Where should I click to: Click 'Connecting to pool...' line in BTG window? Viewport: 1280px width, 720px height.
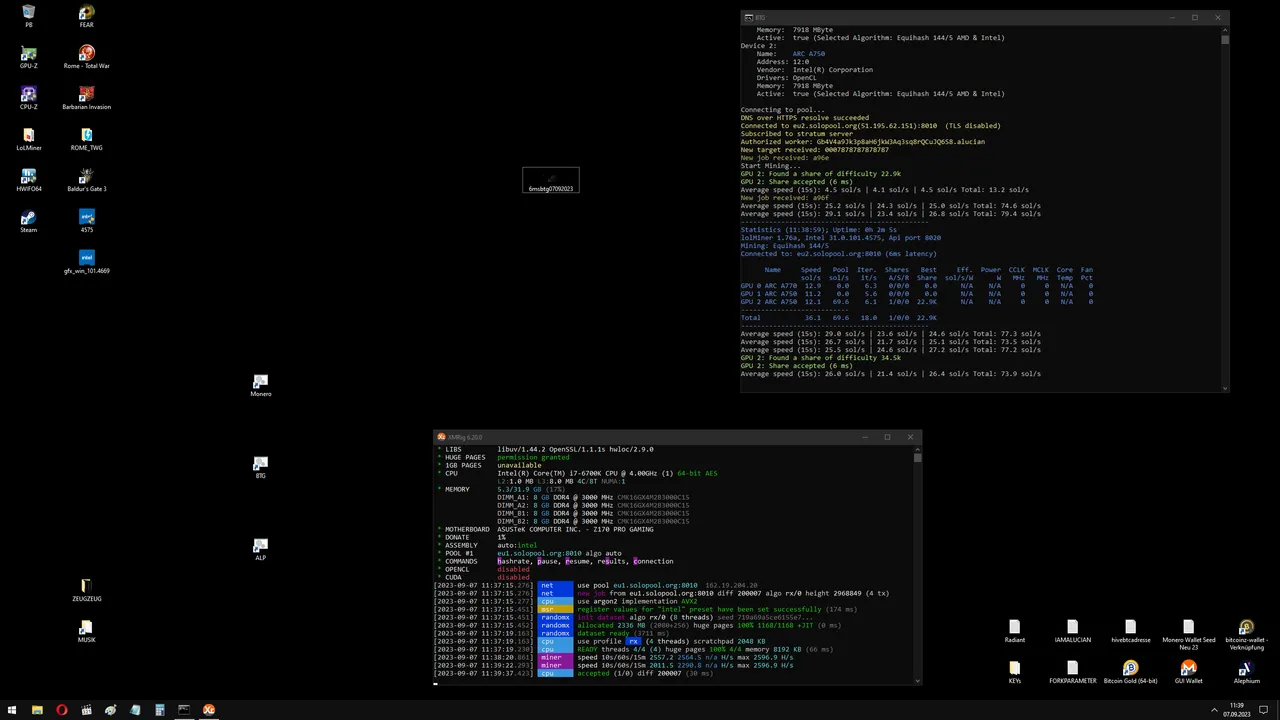(x=783, y=110)
